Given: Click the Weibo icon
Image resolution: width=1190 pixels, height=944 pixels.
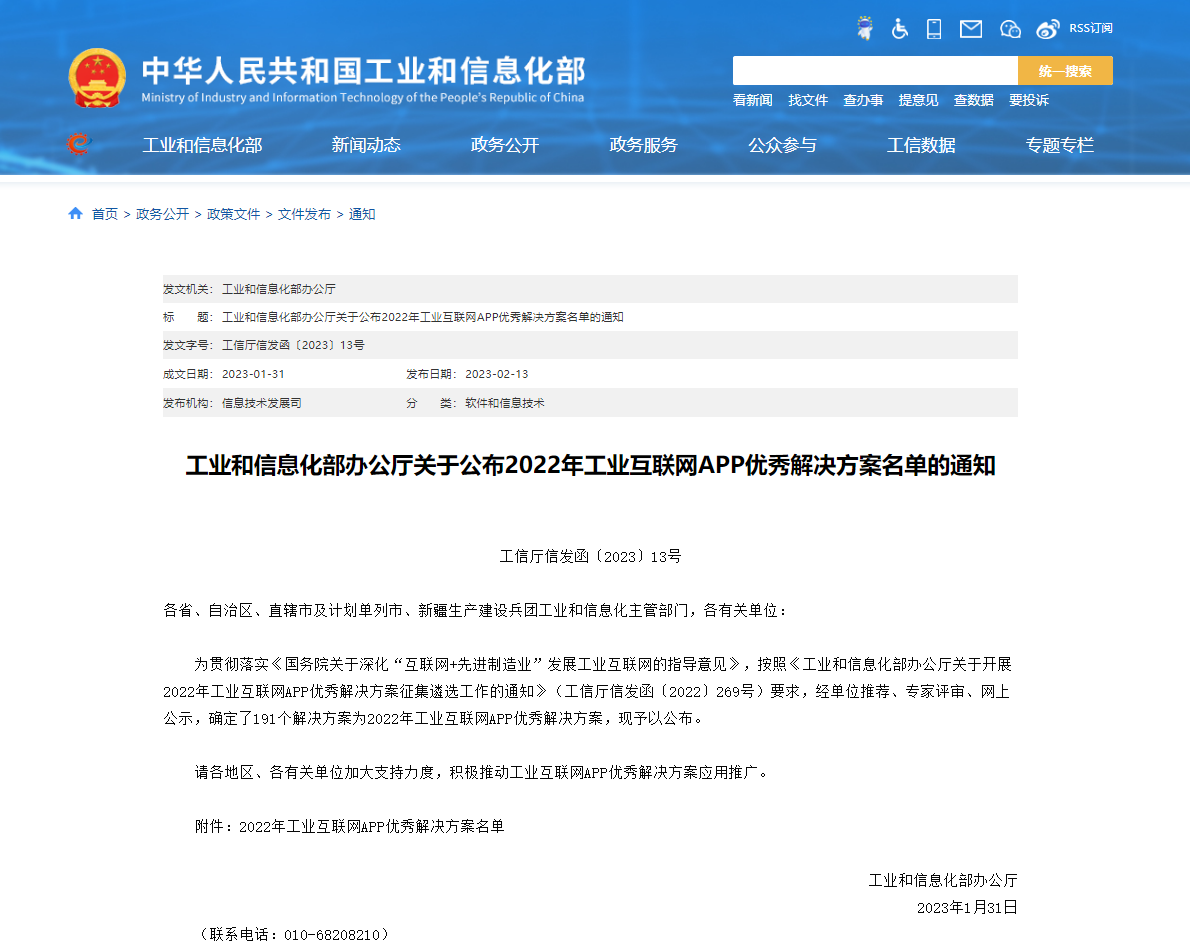Looking at the screenshot, I should 1047,28.
